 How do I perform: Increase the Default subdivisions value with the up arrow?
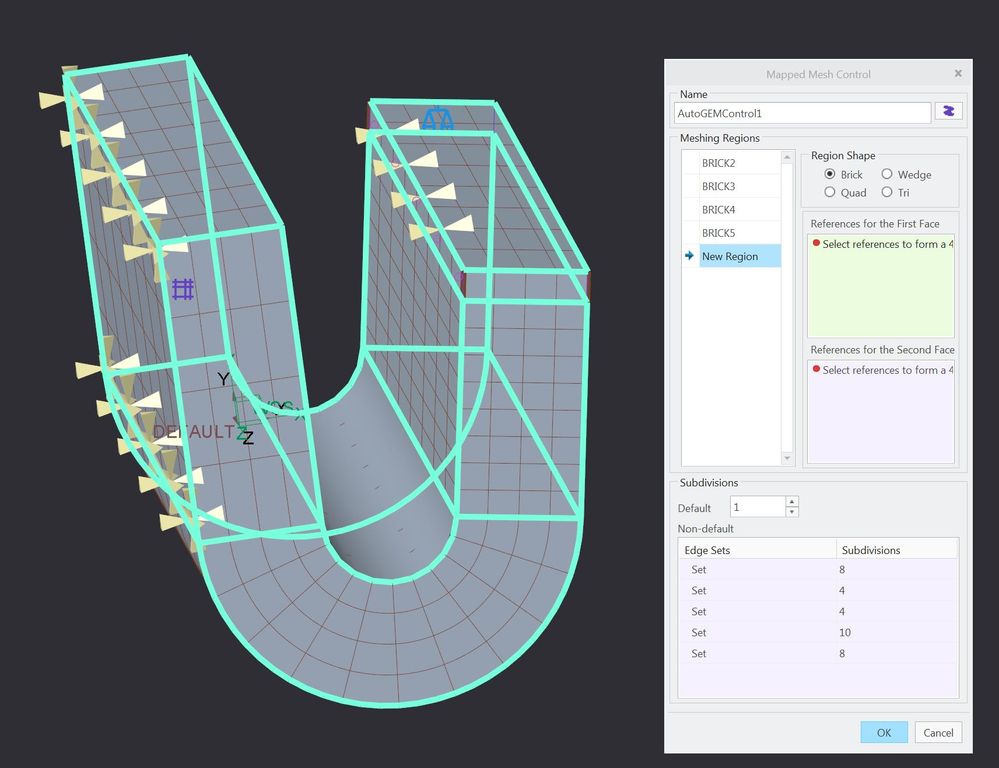coord(792,502)
